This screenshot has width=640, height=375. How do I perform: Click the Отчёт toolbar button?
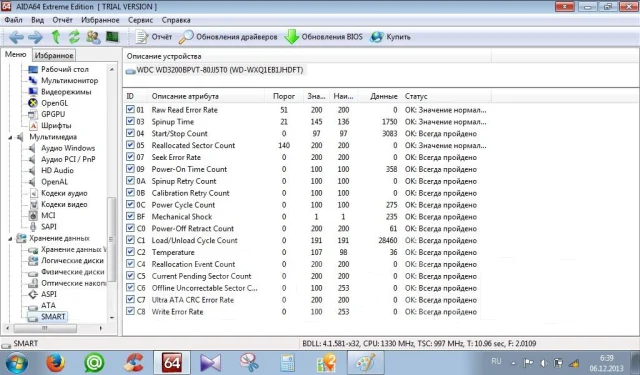[154, 37]
